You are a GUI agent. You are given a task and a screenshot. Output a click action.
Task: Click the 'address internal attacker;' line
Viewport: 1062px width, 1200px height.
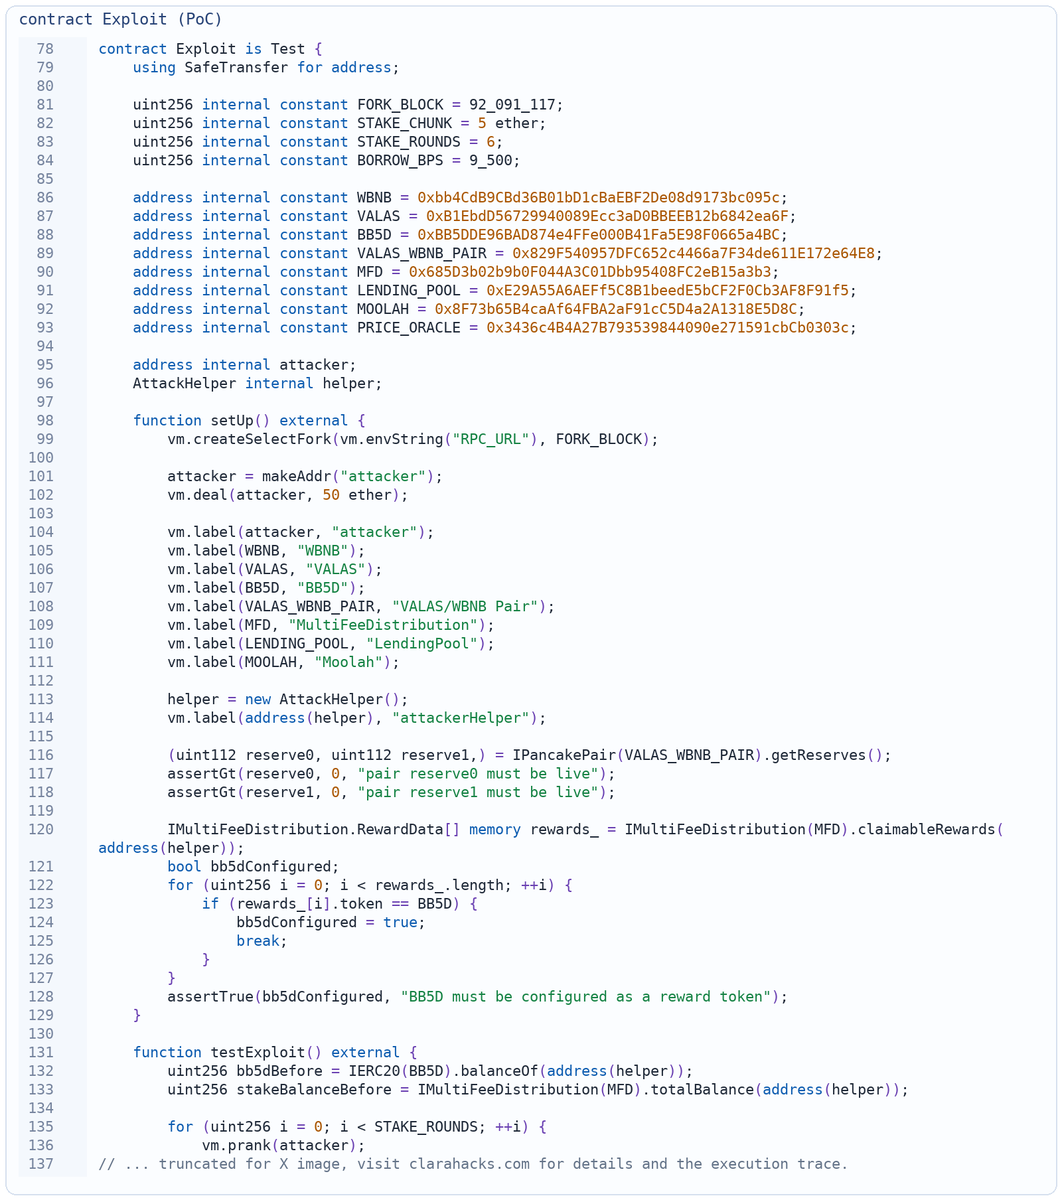pyautogui.click(x=244, y=365)
